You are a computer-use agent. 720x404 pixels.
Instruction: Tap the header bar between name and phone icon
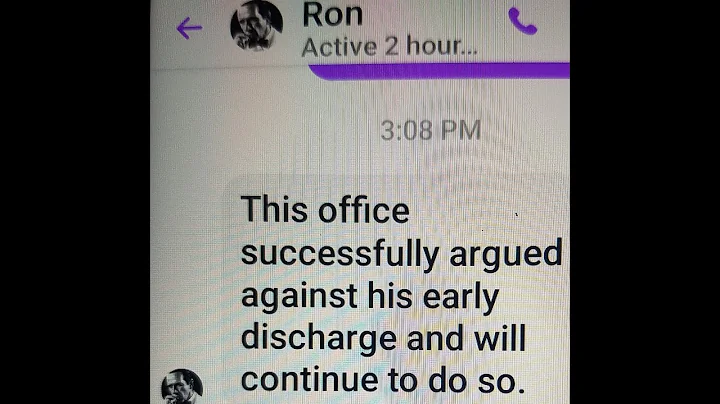click(x=436, y=18)
